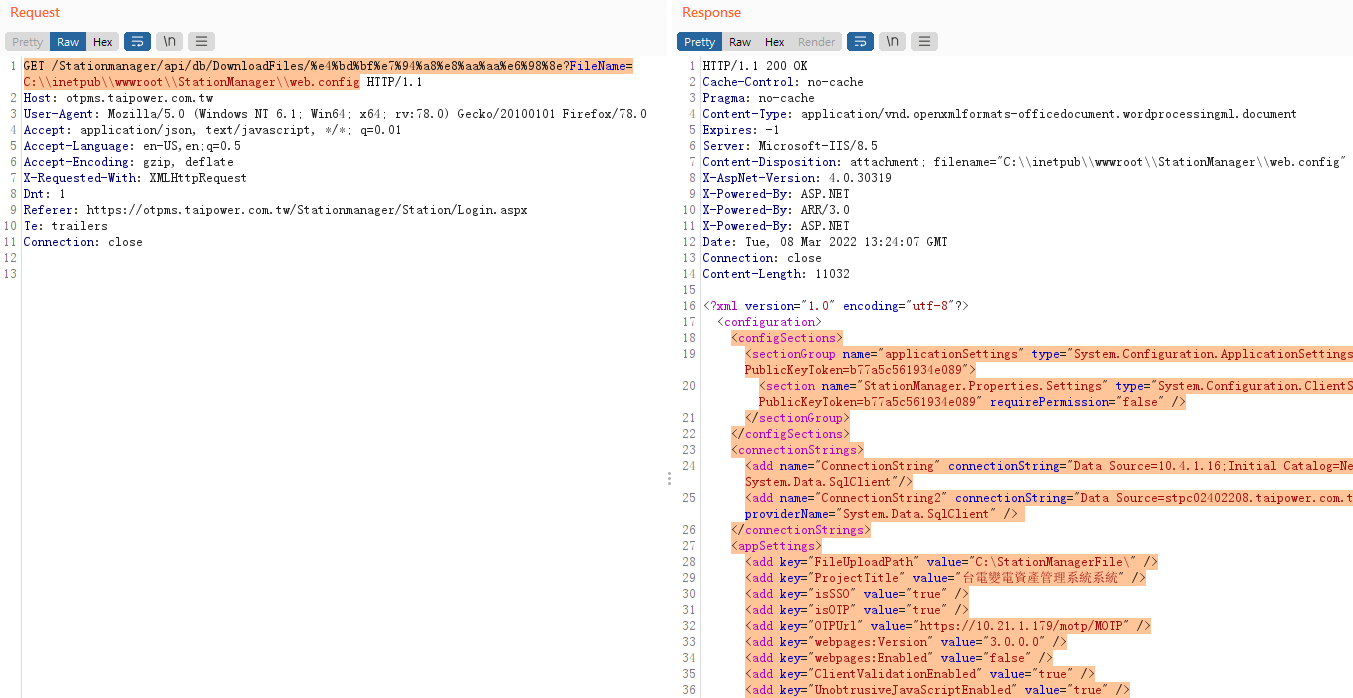Click the X-Powered-By: ARR/3.0 header
Image resolution: width=1353 pixels, height=698 pixels.
pos(776,210)
